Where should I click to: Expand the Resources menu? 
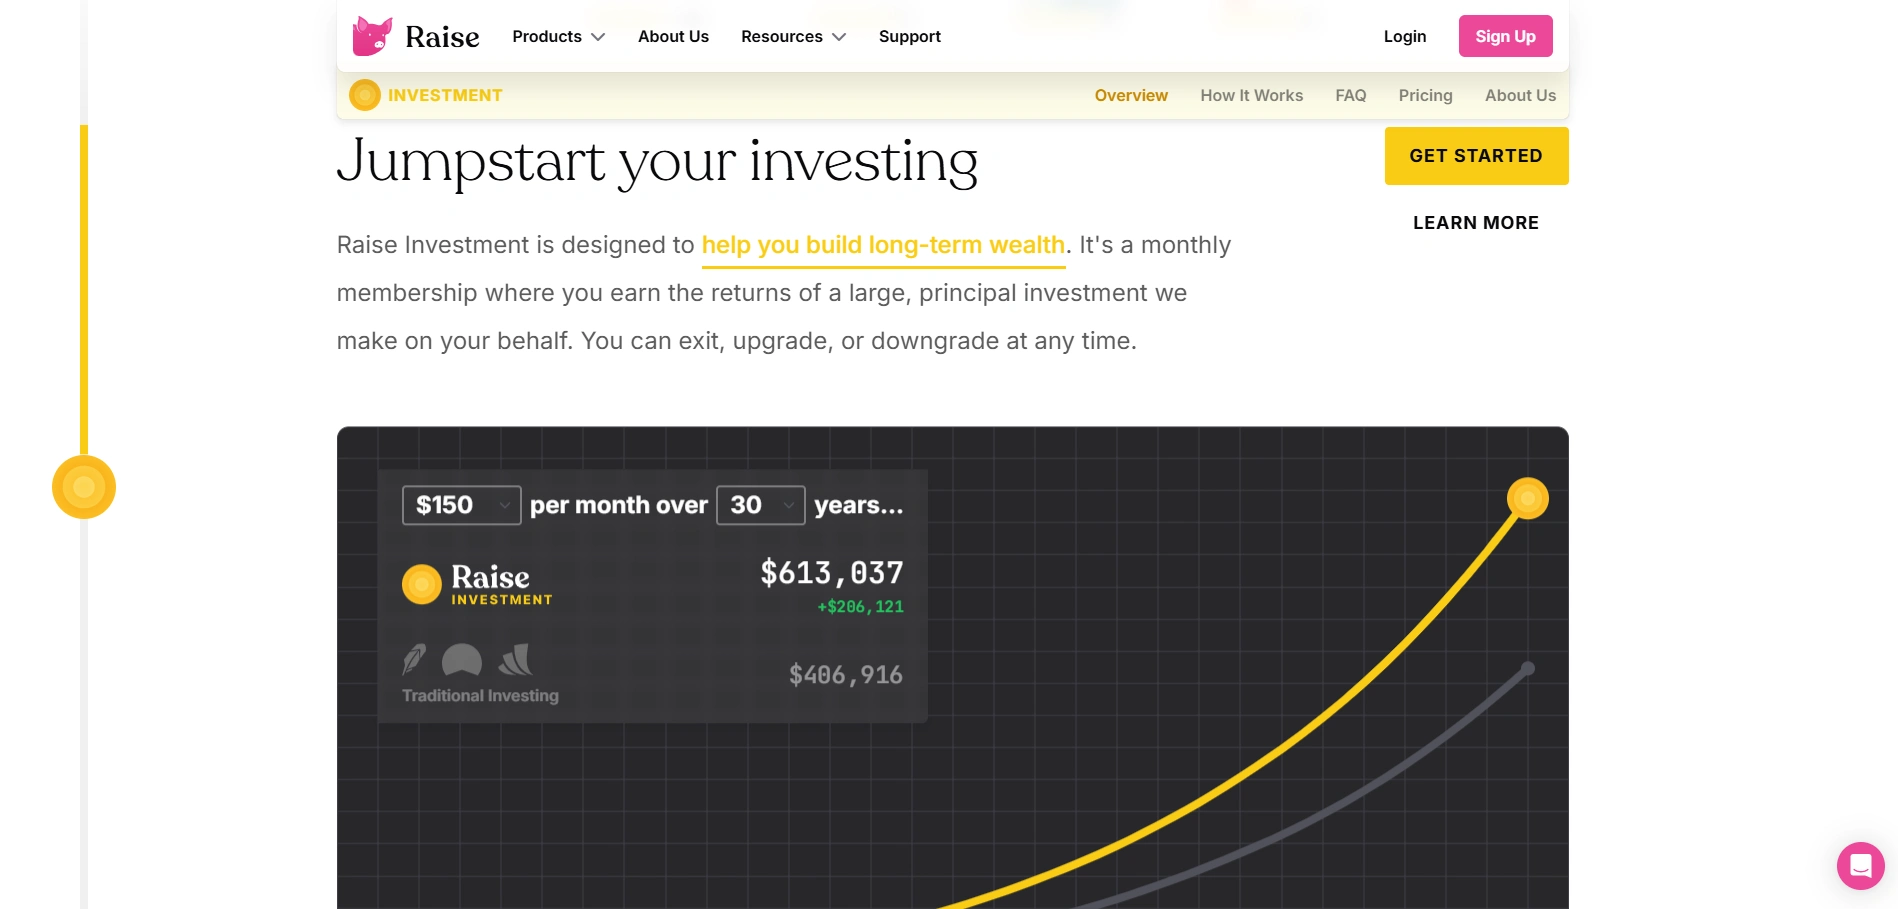(793, 36)
